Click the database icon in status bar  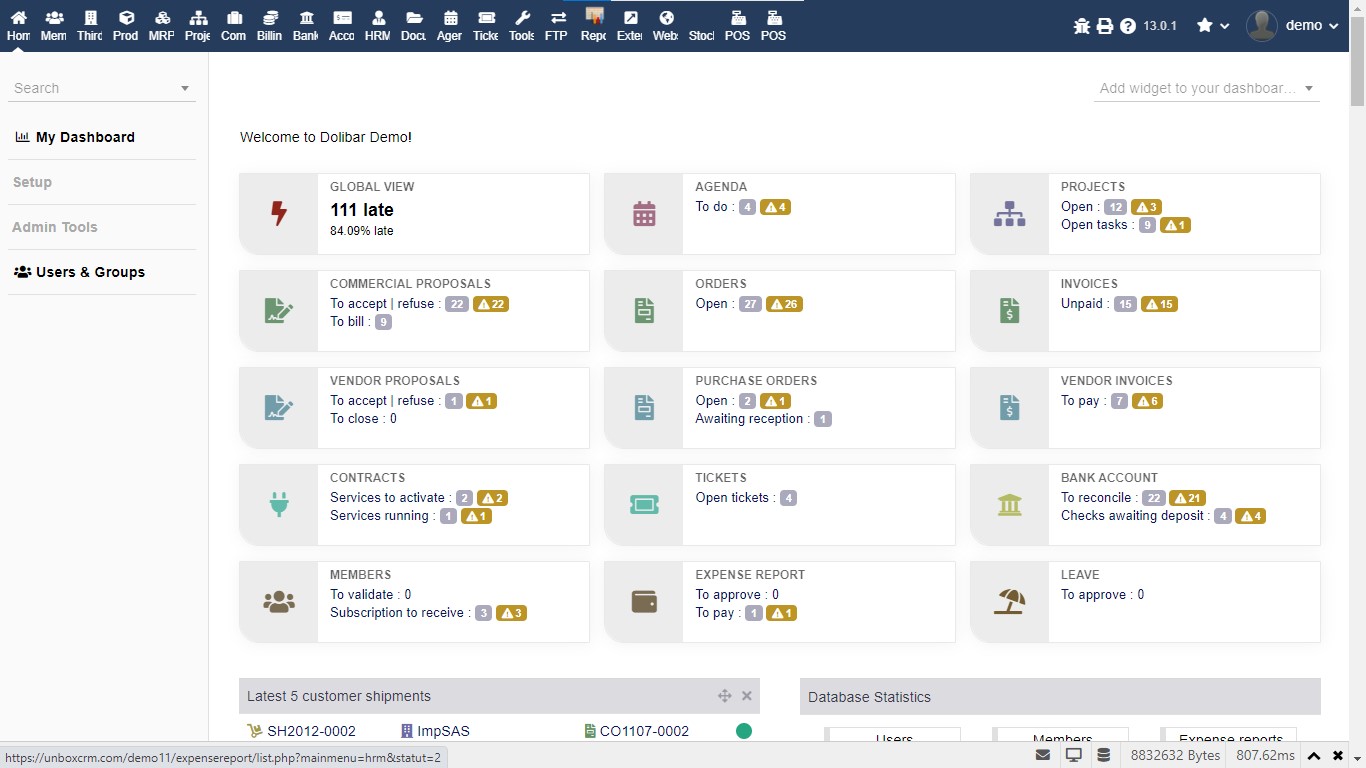[x=1103, y=755]
